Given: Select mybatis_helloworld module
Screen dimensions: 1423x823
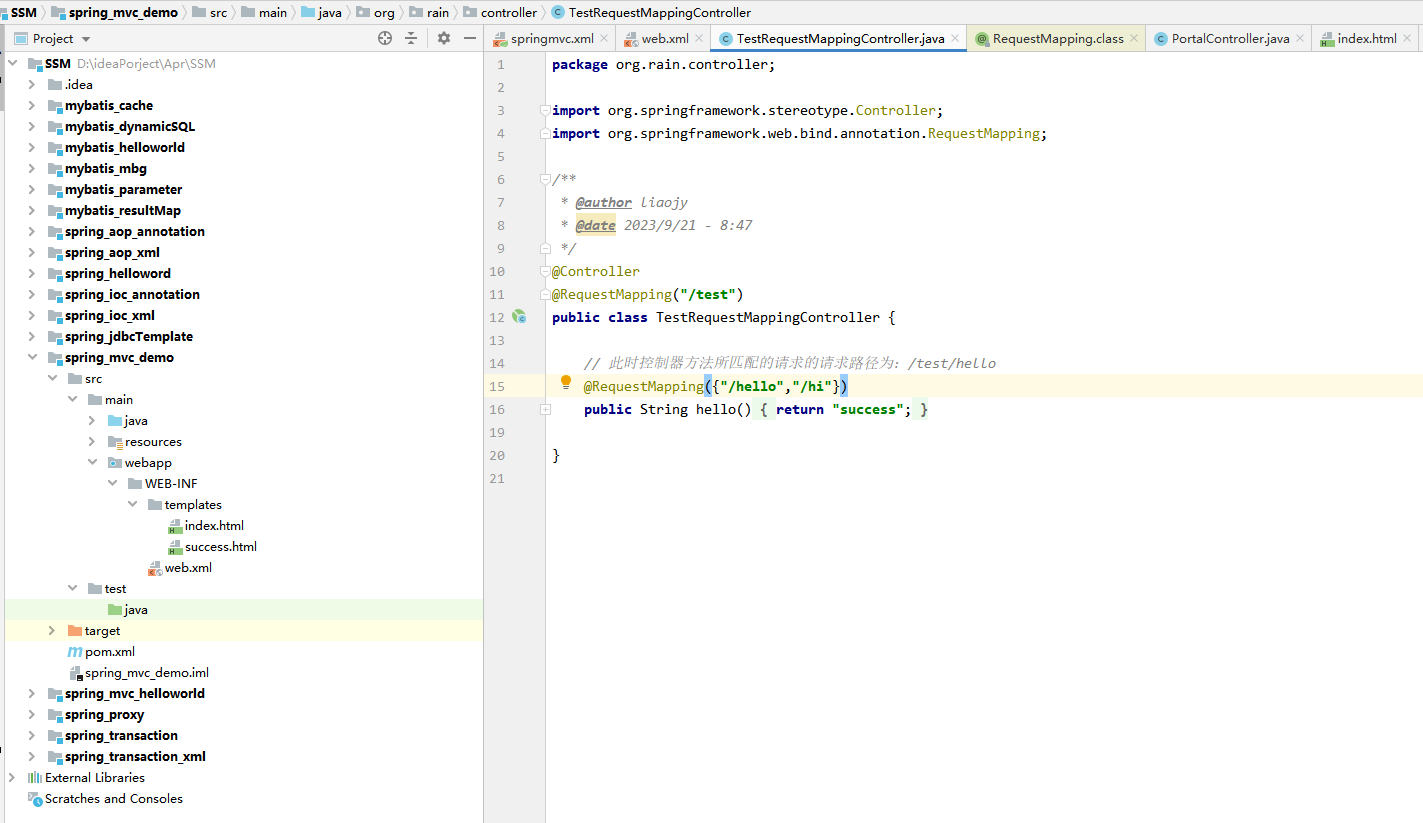Looking at the screenshot, I should pyautogui.click(x=125, y=147).
